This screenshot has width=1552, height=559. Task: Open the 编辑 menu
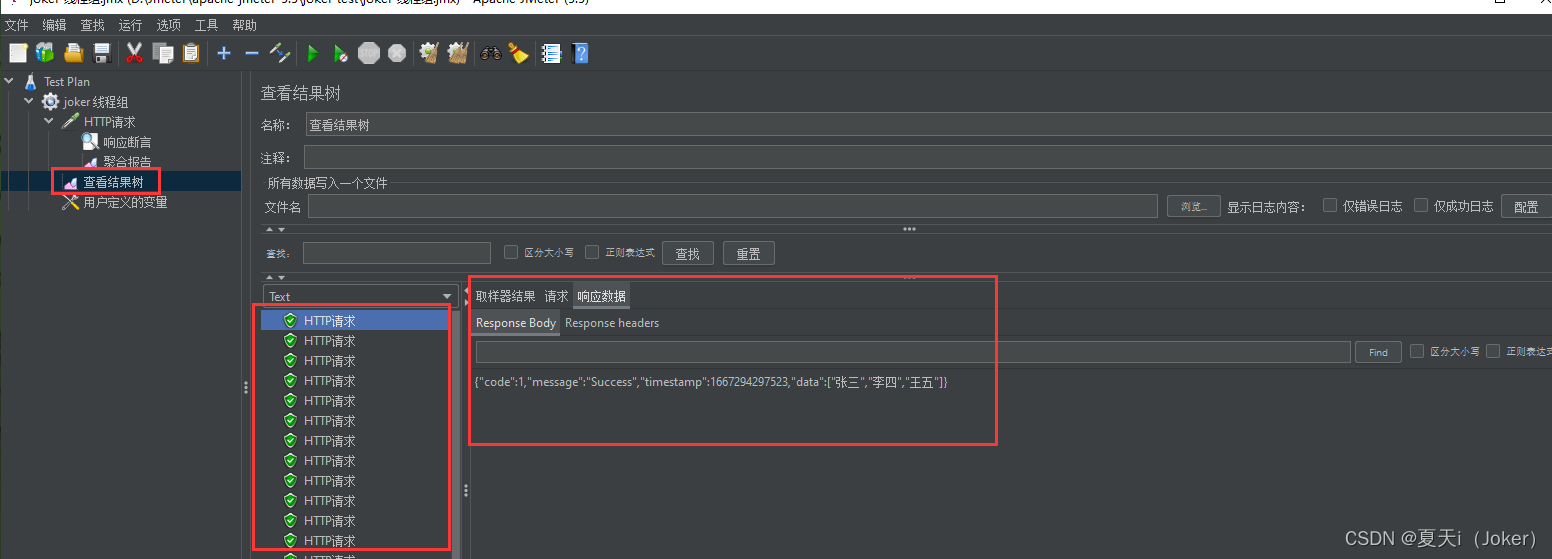point(54,25)
